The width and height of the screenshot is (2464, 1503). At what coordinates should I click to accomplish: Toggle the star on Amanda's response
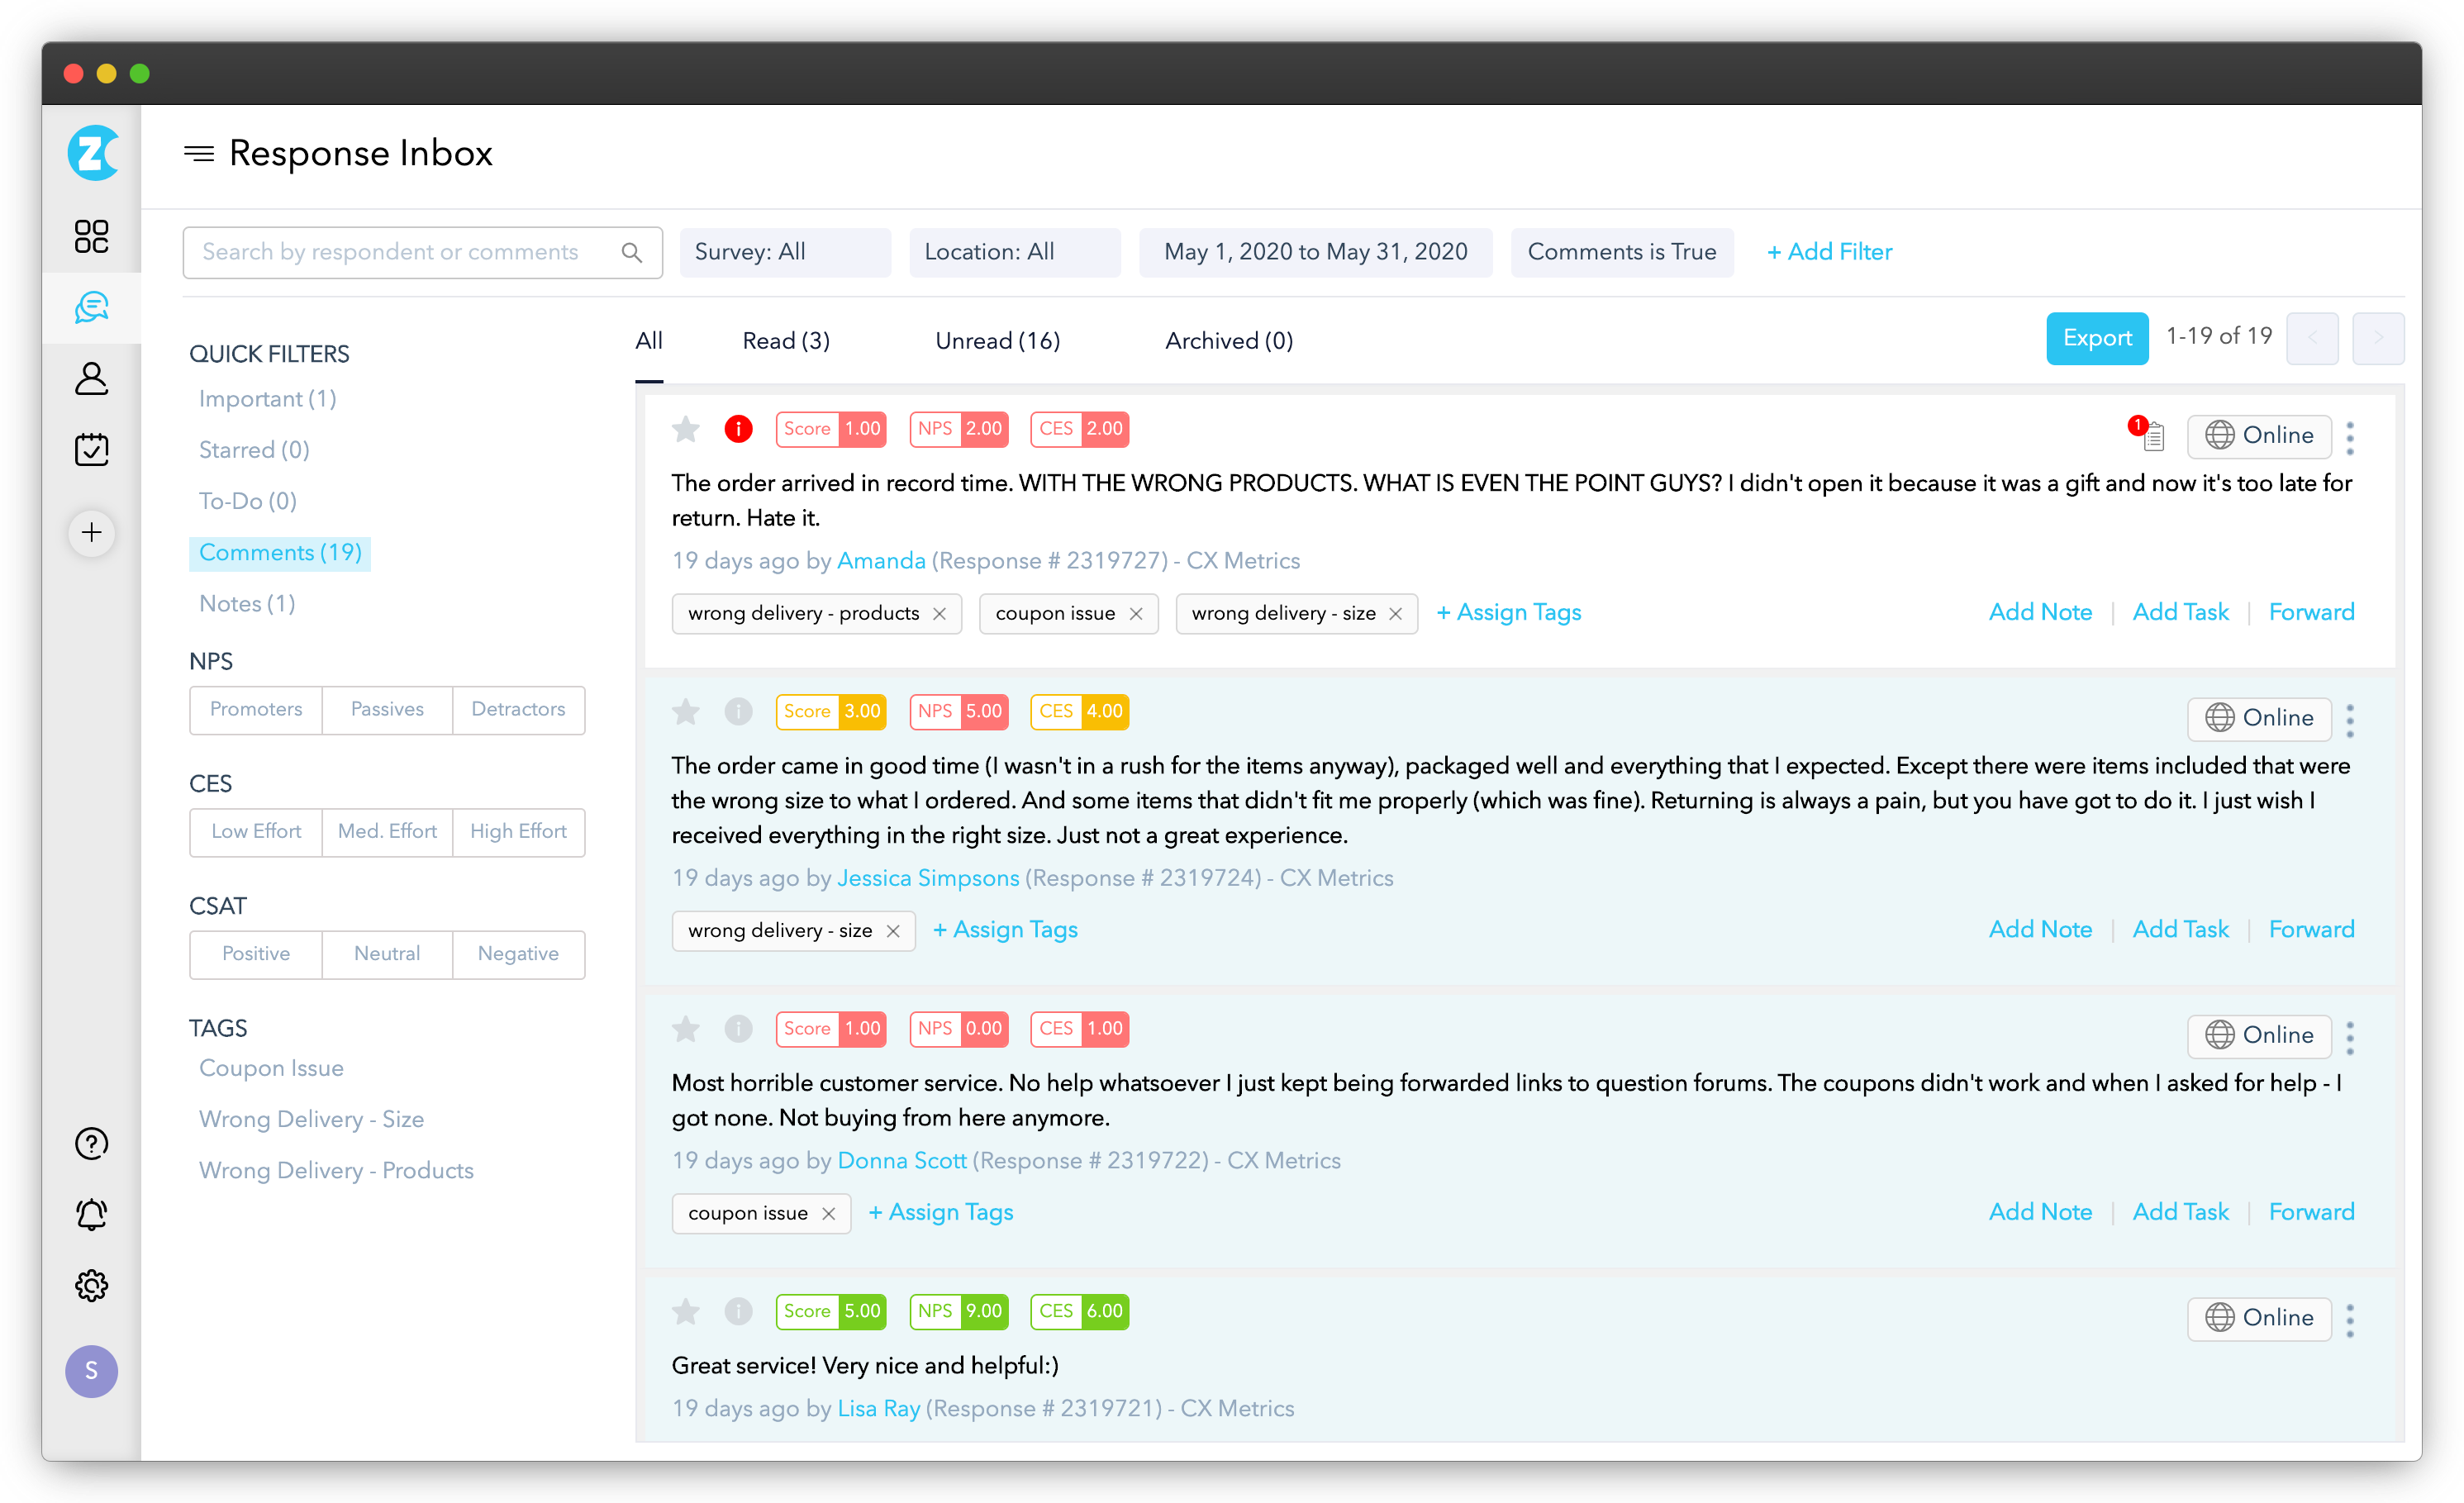coord(685,430)
